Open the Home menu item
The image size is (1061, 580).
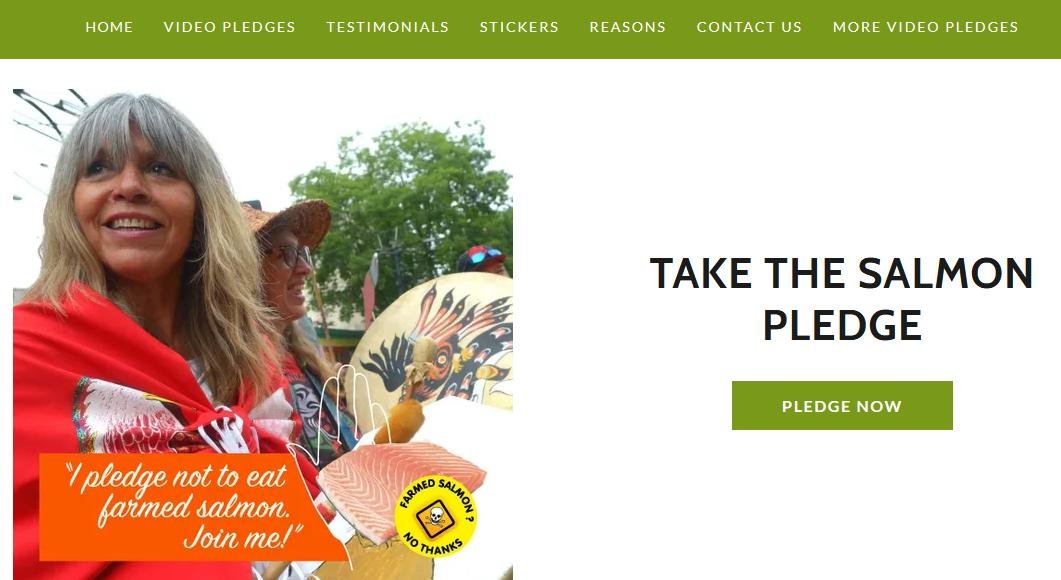pyautogui.click(x=109, y=27)
